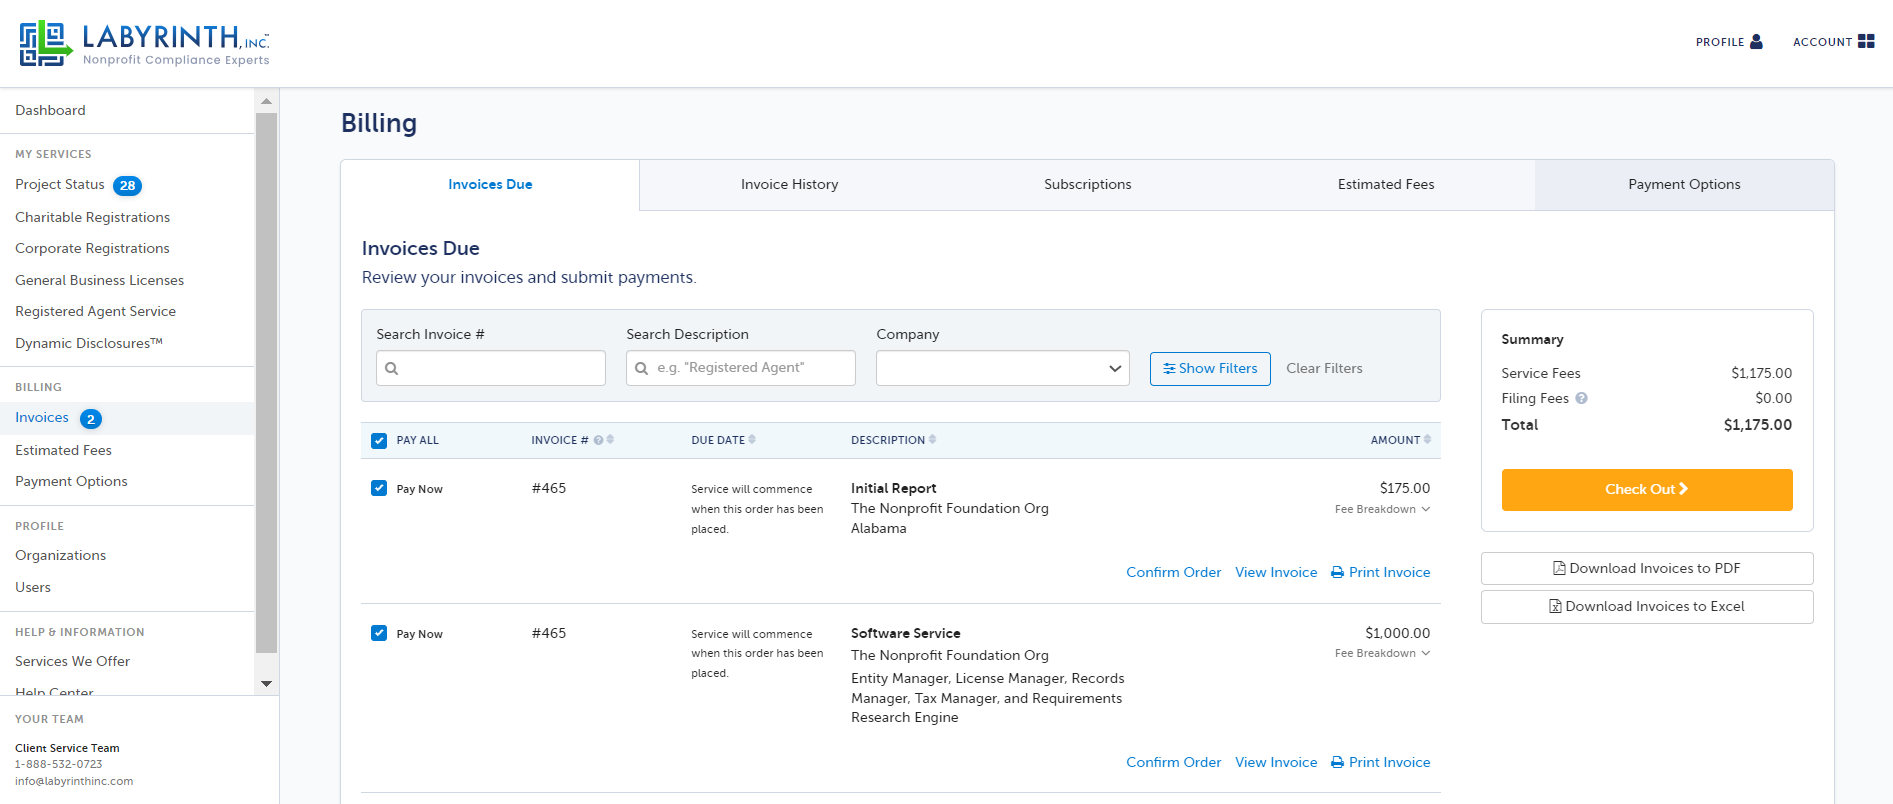Click the Labyrinth Inc. logo
This screenshot has width=1893, height=804.
(145, 44)
